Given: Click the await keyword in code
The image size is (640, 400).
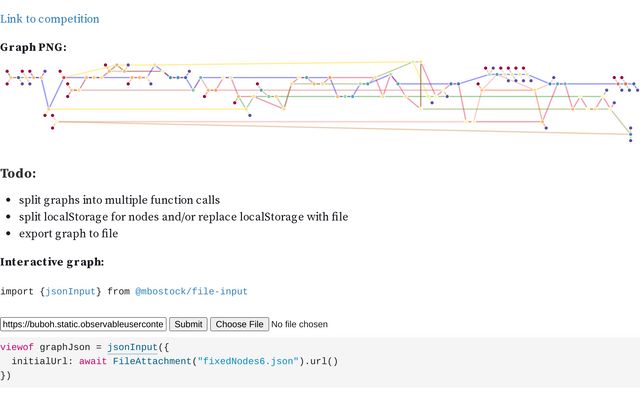Looking at the screenshot, I should click(92, 361).
